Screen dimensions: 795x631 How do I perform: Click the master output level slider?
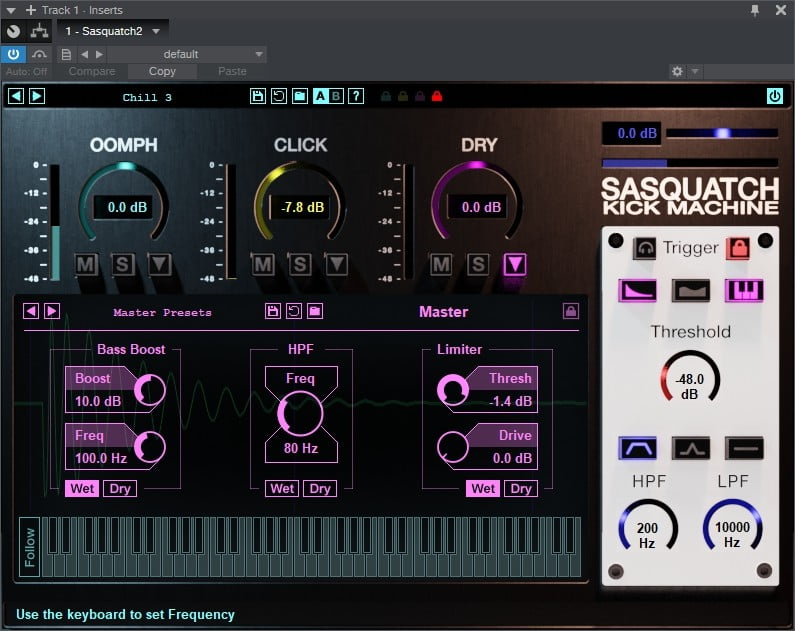[x=722, y=133]
